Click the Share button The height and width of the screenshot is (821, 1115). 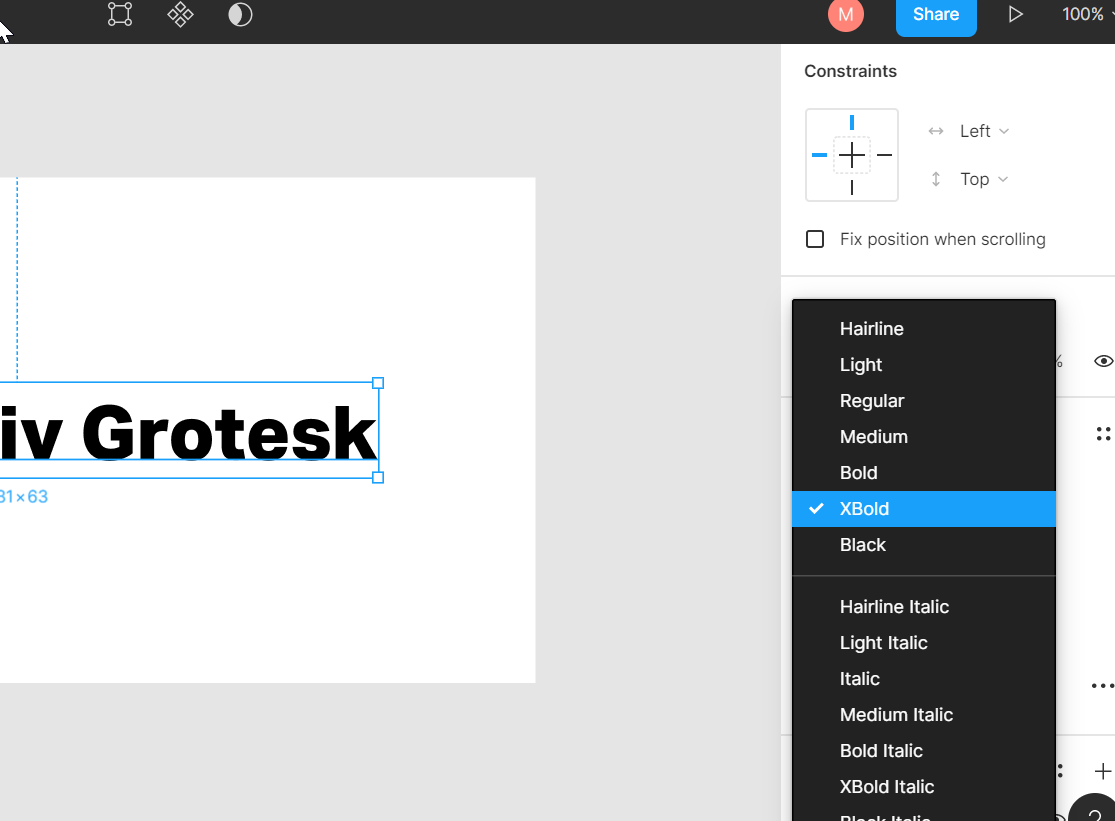(x=936, y=14)
